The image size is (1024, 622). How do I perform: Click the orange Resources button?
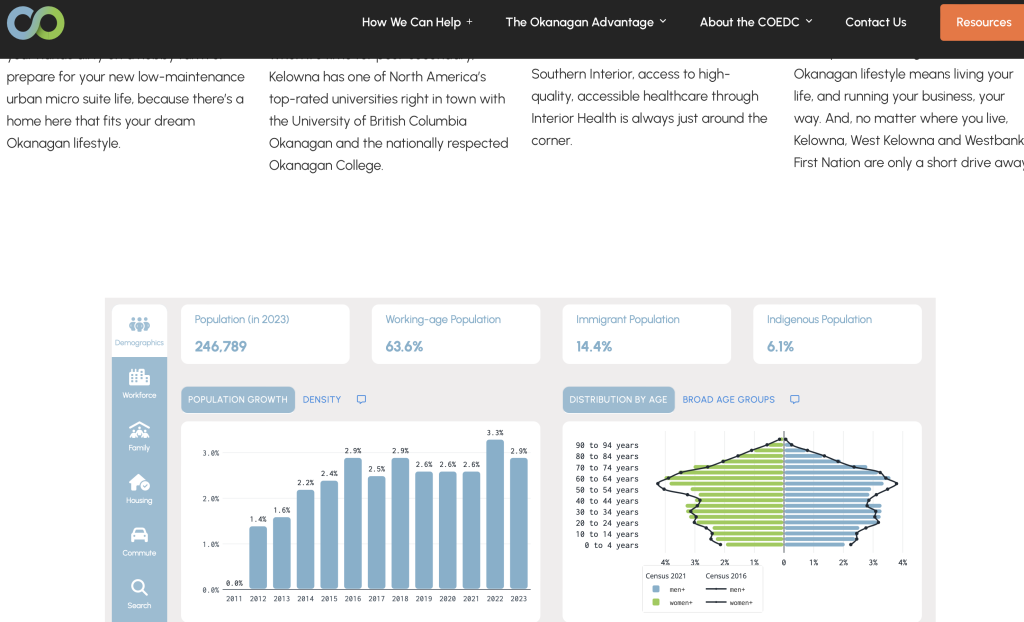point(982,22)
